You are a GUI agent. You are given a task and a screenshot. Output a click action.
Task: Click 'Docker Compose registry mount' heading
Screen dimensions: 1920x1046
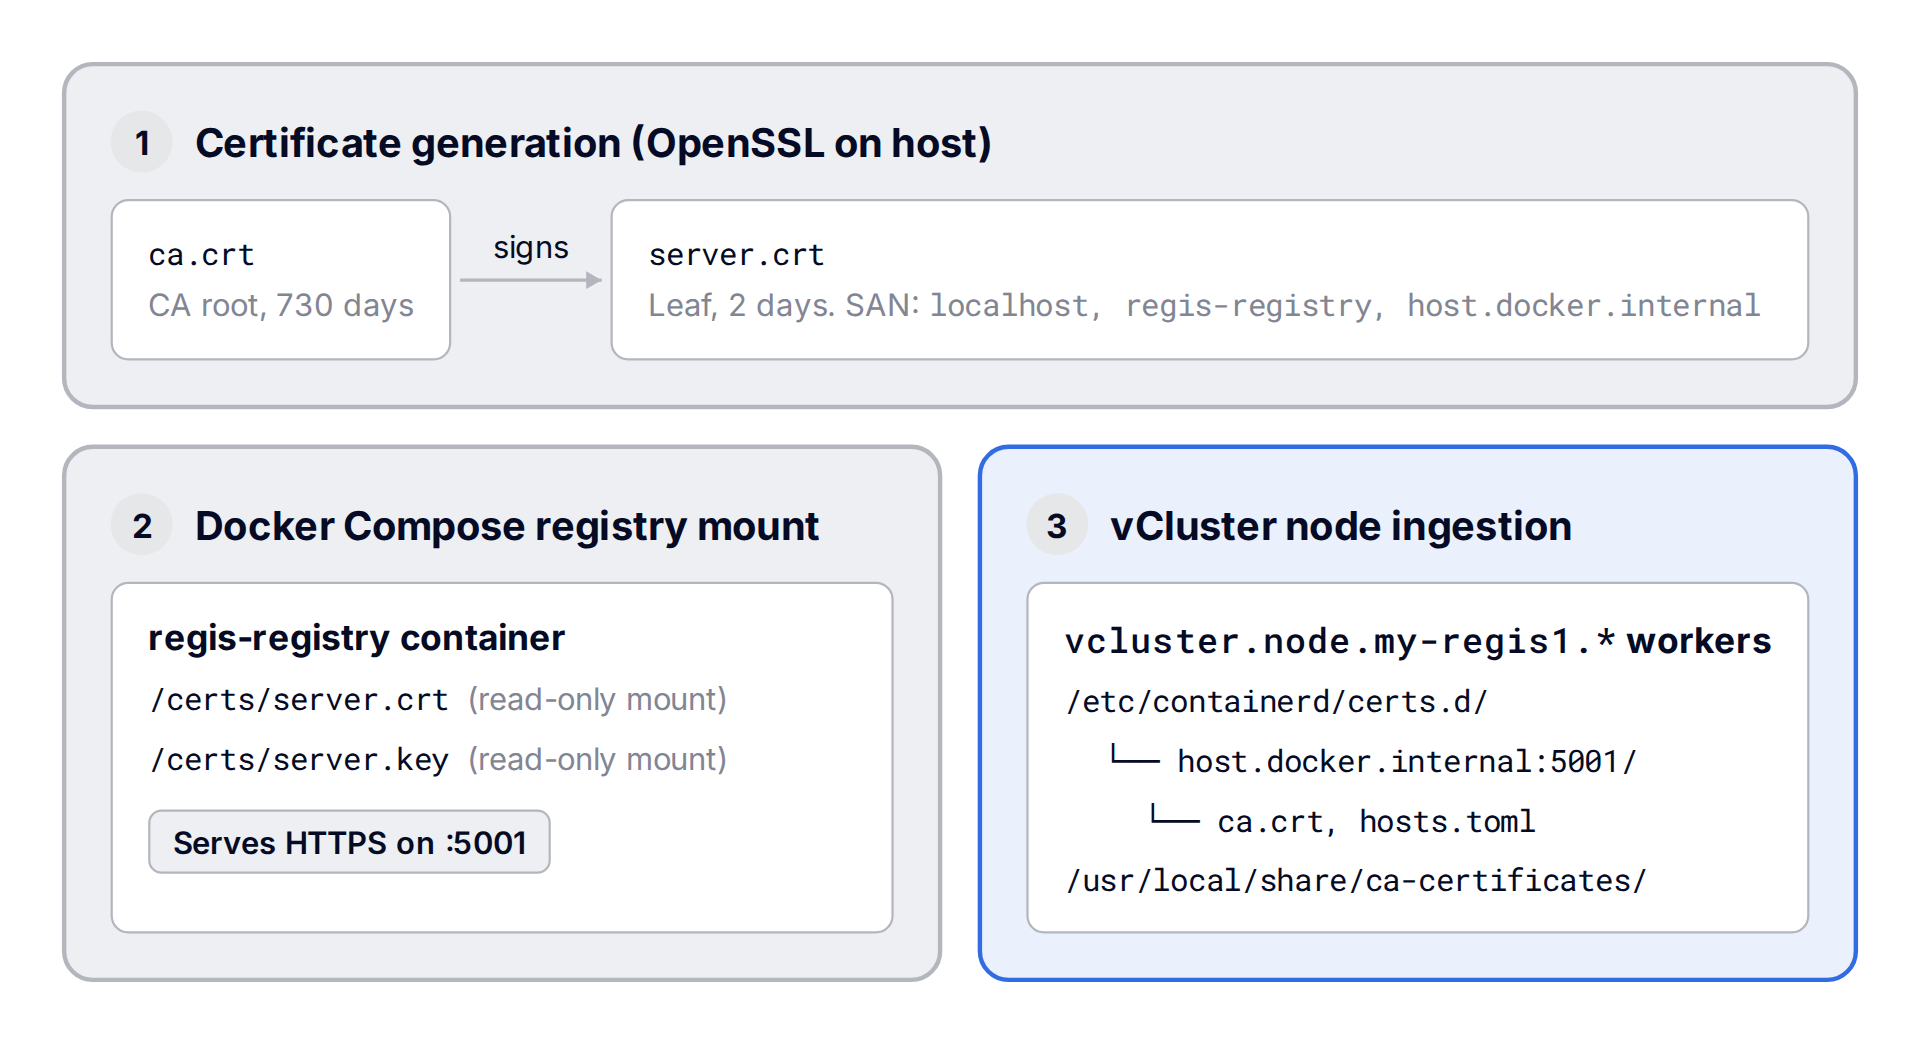coord(507,526)
